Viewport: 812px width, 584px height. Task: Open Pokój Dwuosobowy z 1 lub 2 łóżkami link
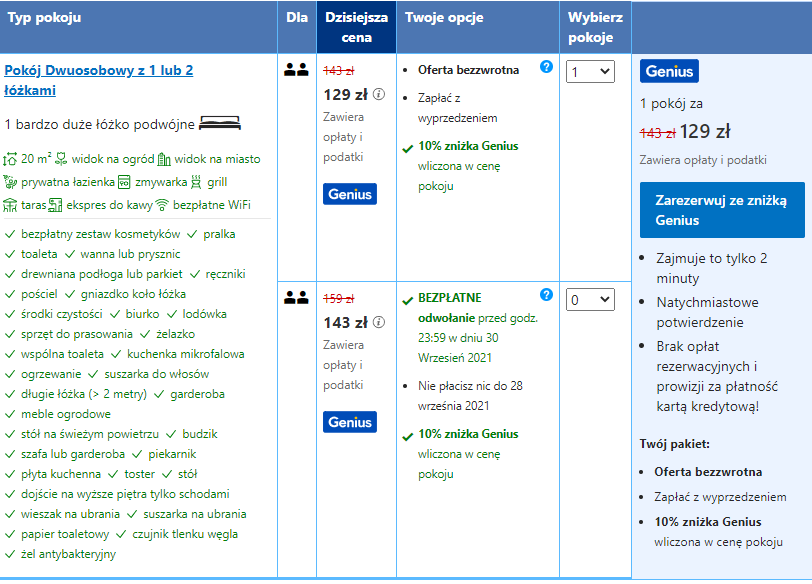point(98,80)
